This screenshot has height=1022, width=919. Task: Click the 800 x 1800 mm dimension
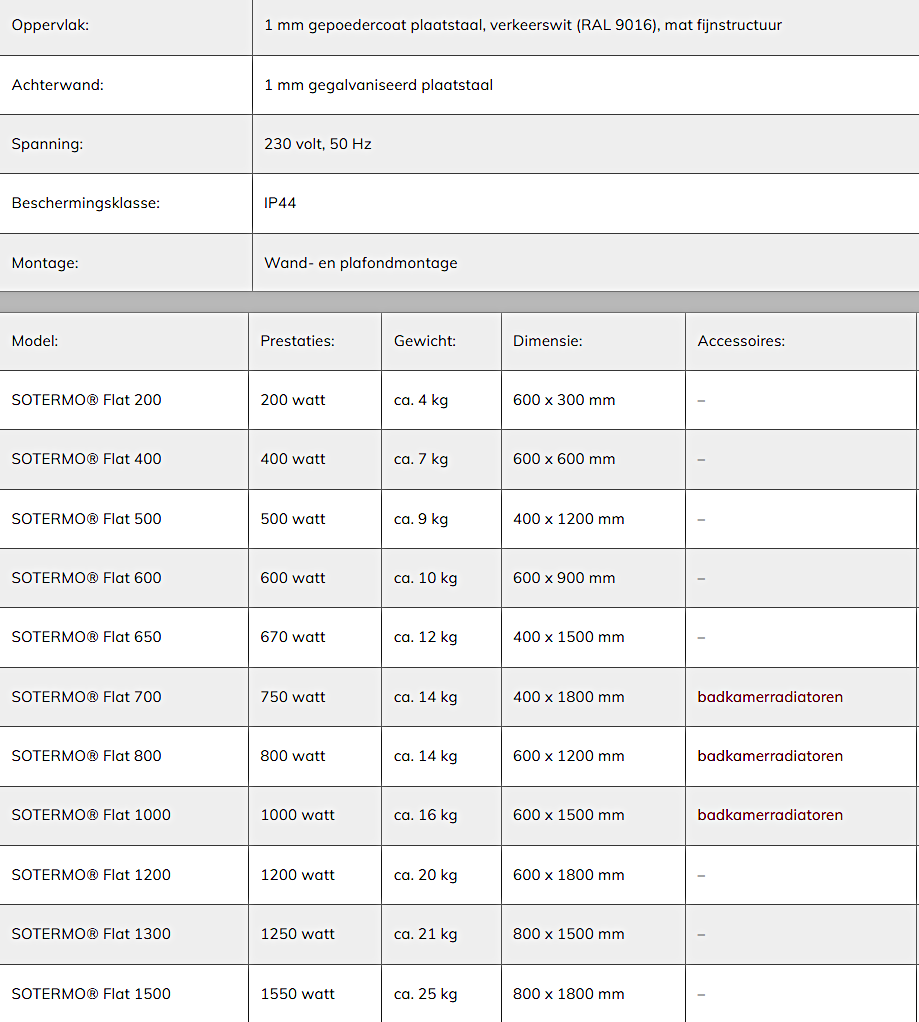(x=569, y=994)
